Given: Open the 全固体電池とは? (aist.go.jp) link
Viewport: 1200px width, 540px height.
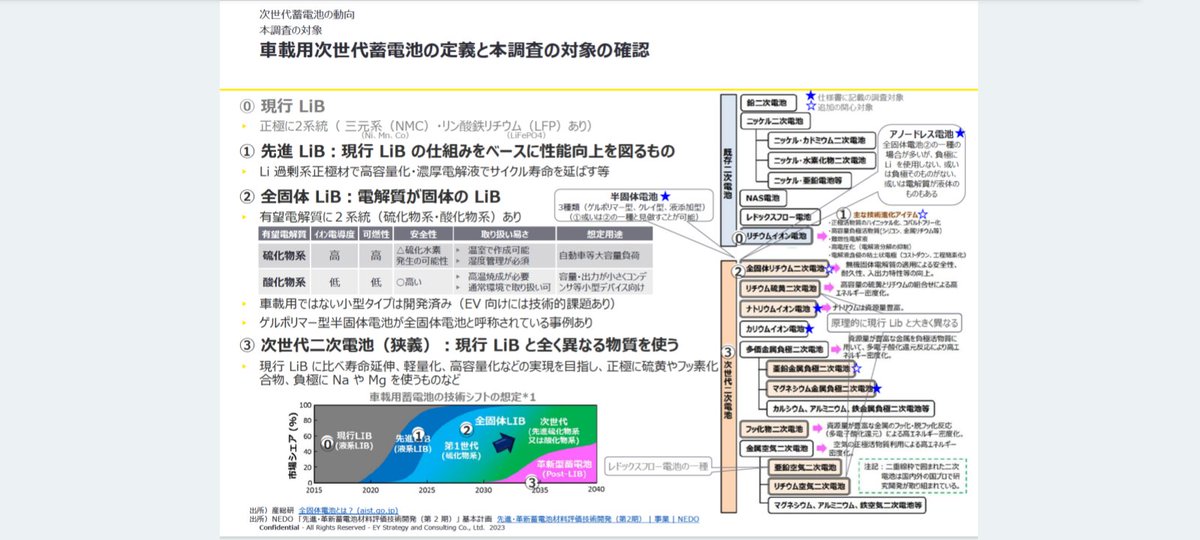Looking at the screenshot, I should tap(346, 509).
